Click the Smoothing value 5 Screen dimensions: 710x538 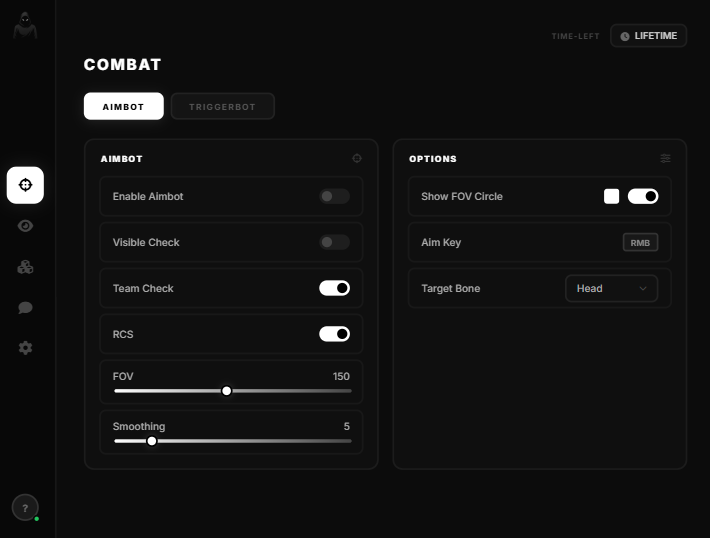346,426
